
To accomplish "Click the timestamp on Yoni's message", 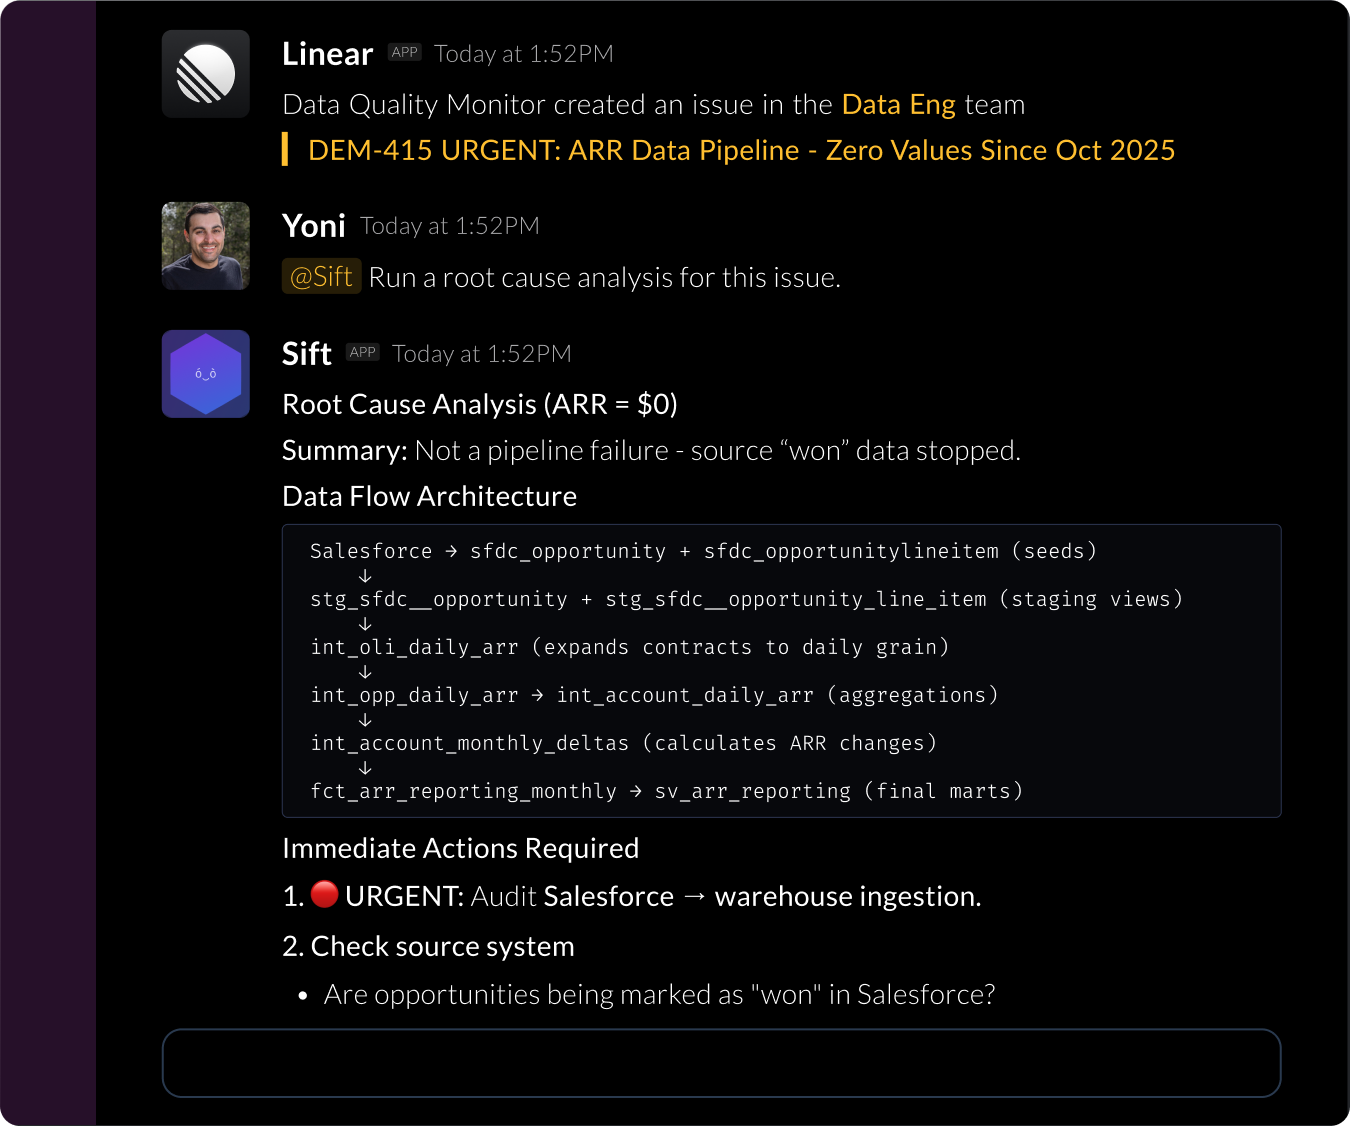I will (x=450, y=226).
